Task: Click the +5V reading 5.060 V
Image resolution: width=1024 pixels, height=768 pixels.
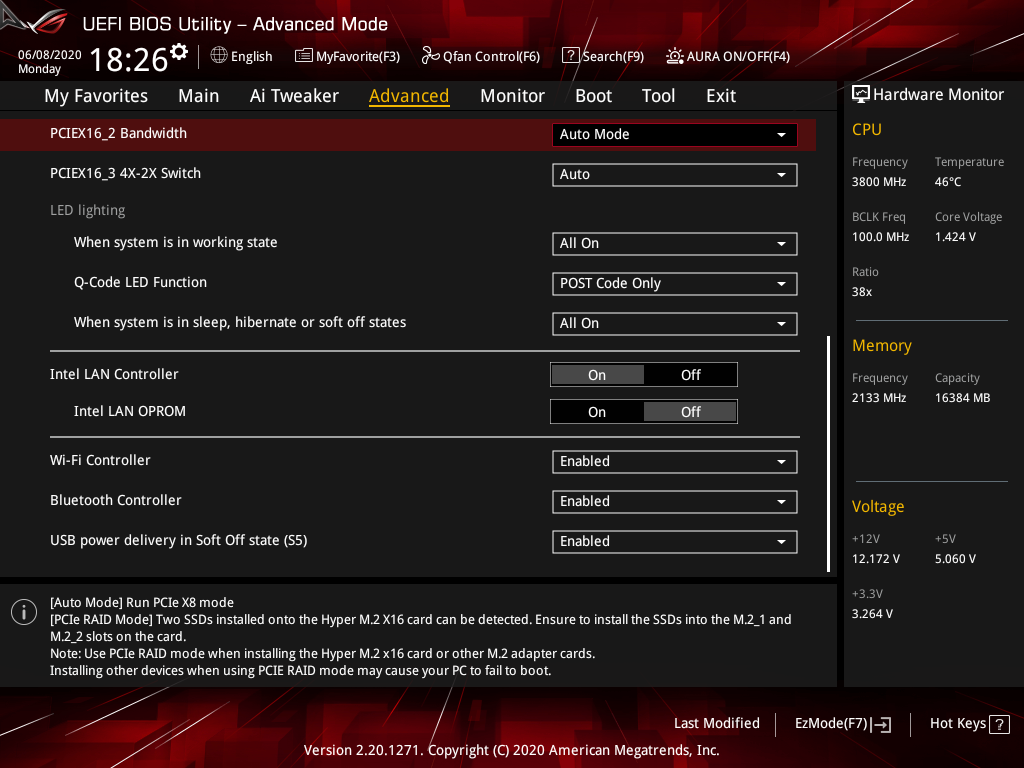Action: point(955,559)
